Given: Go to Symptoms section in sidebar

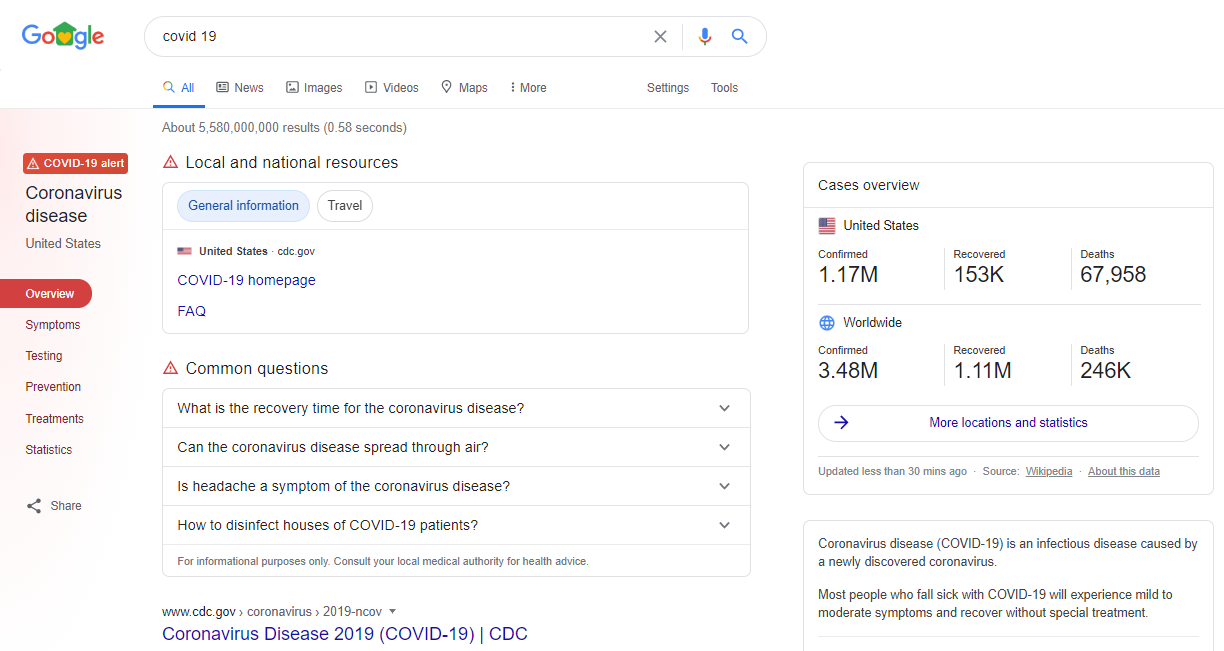Looking at the screenshot, I should (x=53, y=325).
